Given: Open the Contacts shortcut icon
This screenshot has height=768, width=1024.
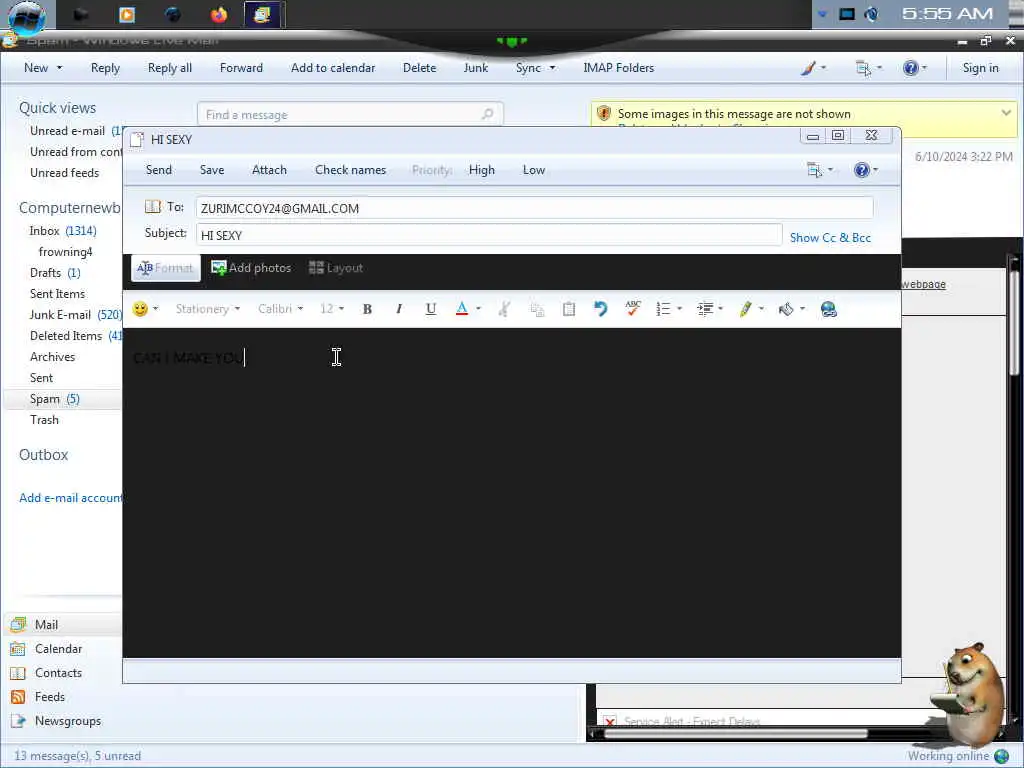Looking at the screenshot, I should (x=18, y=673).
